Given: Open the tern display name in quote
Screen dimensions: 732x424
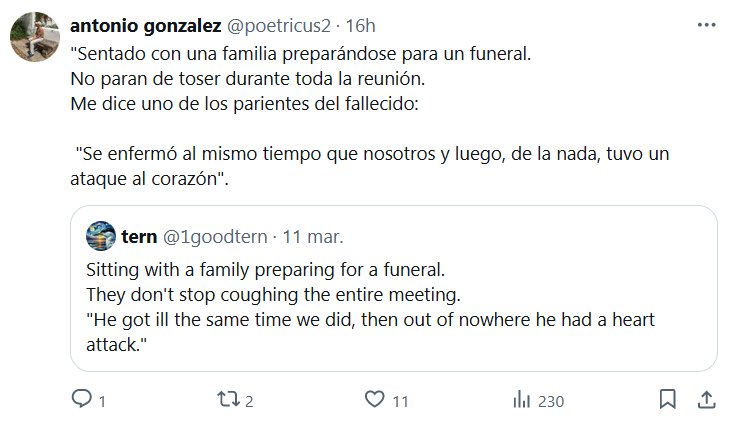Looking at the screenshot, I should click(x=139, y=239).
